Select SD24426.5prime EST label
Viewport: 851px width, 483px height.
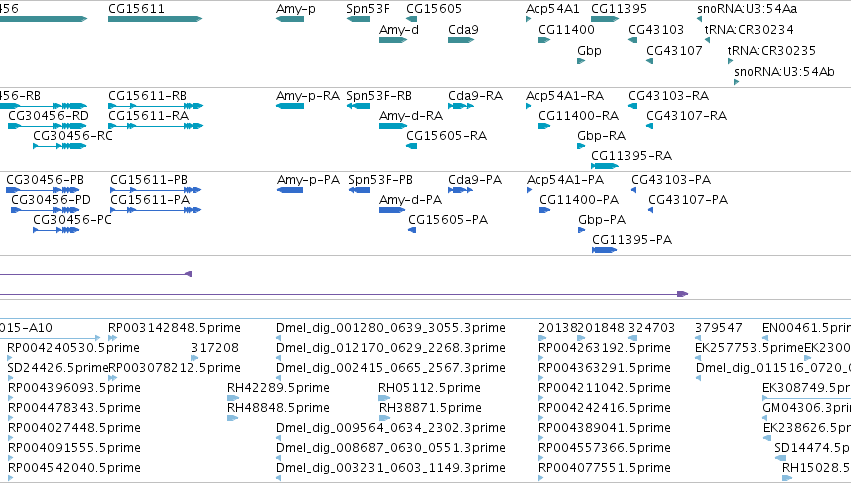coord(58,368)
